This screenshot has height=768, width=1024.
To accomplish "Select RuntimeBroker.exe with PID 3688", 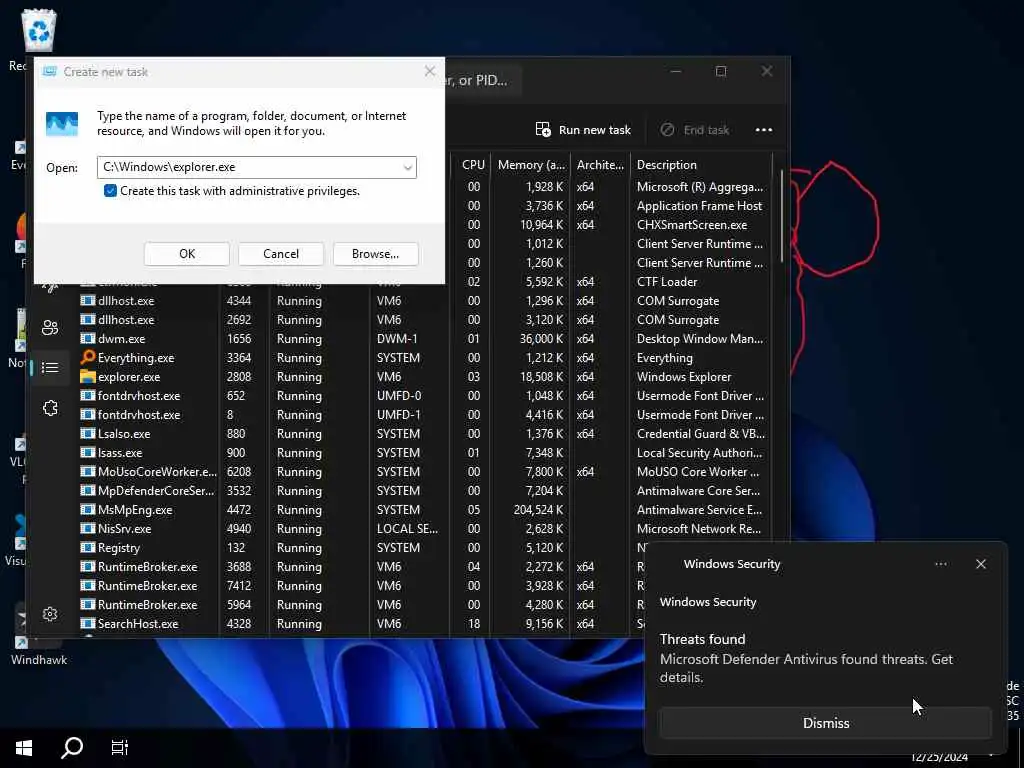I will click(361, 566).
